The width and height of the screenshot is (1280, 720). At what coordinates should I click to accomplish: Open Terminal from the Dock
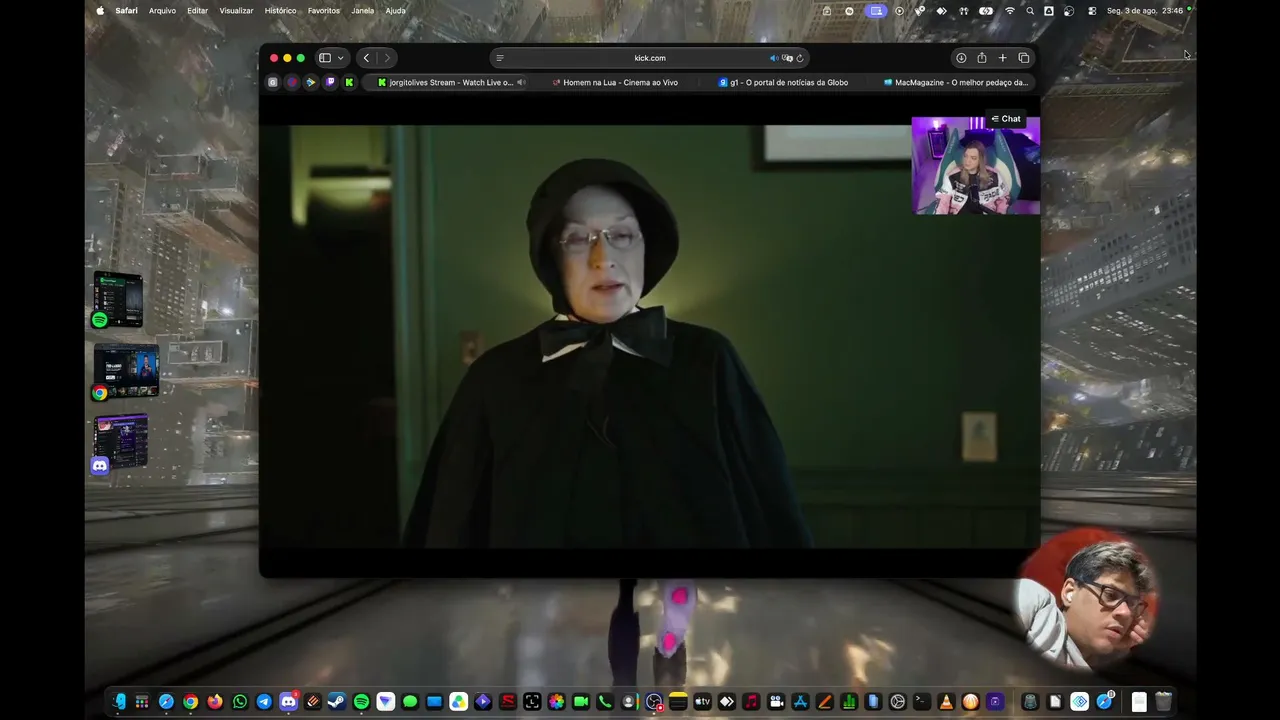coord(922,702)
